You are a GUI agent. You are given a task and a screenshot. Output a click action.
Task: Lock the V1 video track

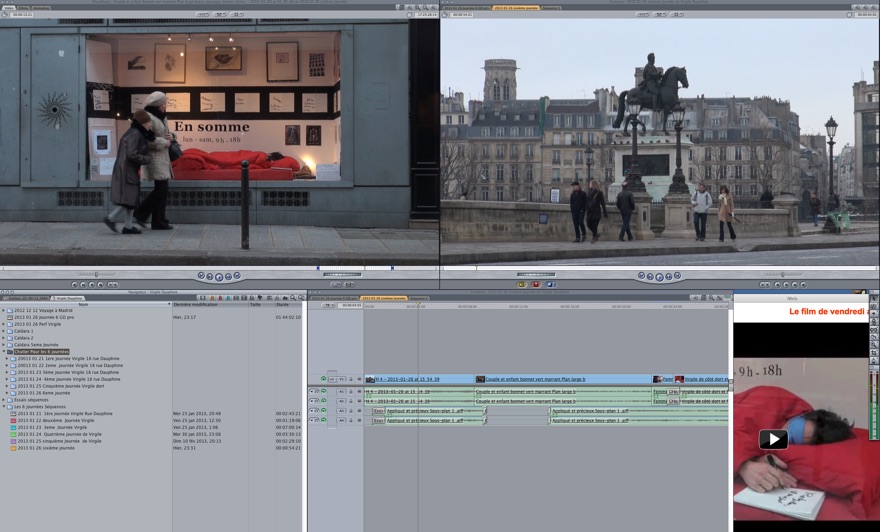click(351, 379)
